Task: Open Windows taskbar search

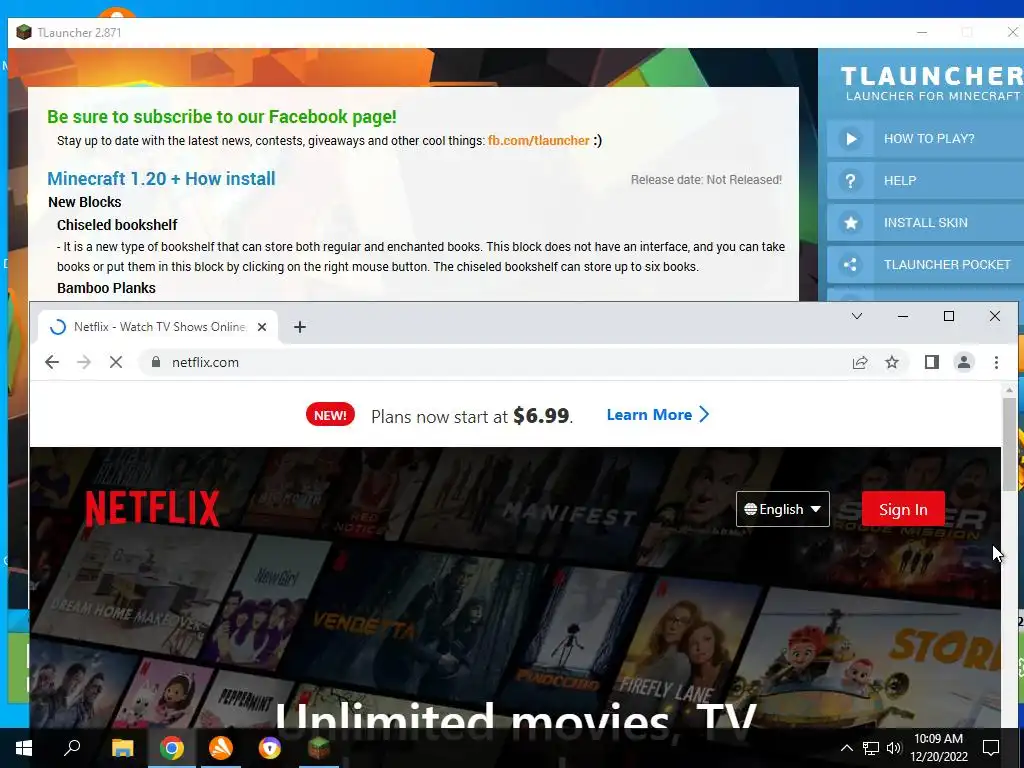Action: 72,748
